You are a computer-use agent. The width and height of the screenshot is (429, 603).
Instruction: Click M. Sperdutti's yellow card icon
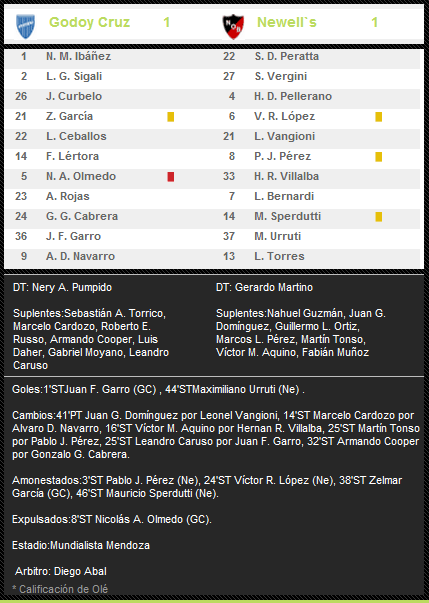[379, 217]
